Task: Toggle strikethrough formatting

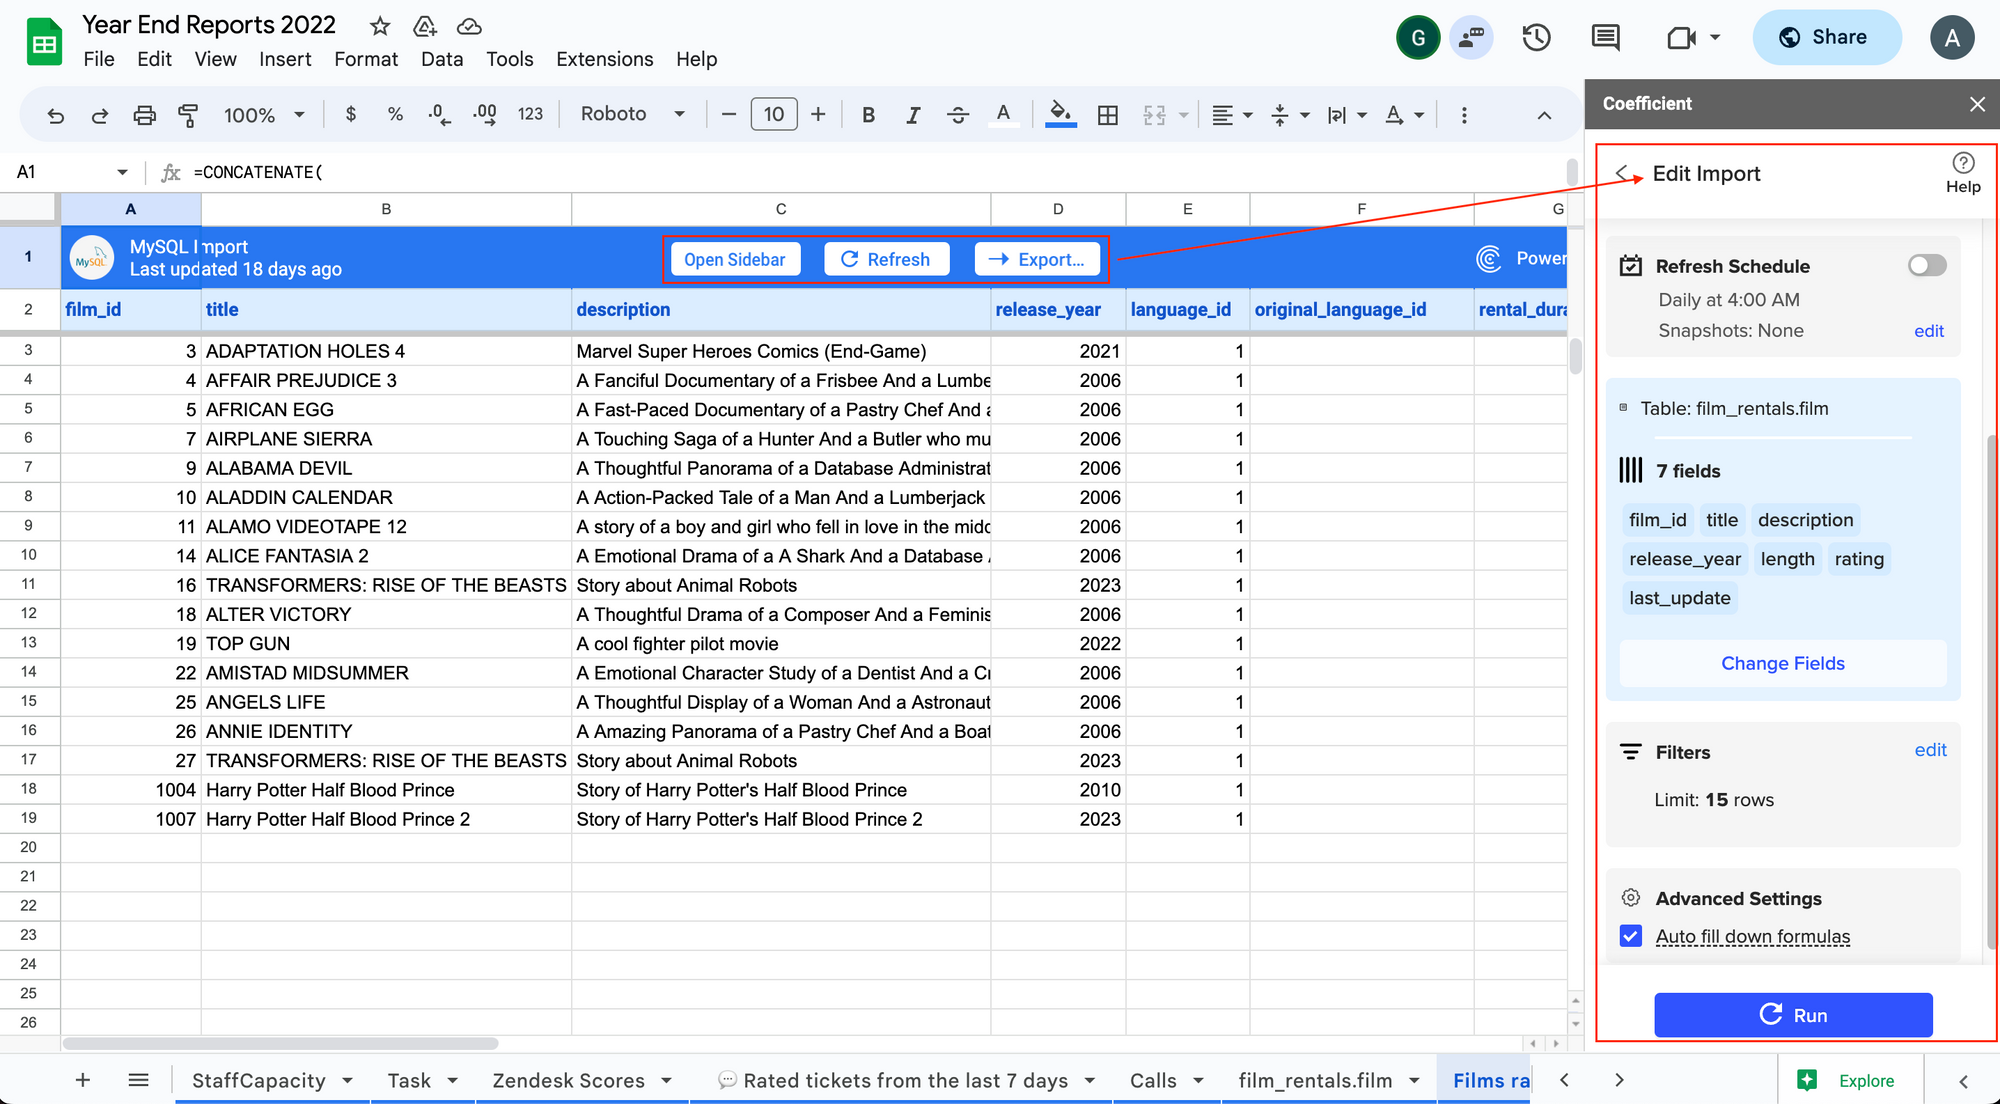Action: tap(957, 115)
